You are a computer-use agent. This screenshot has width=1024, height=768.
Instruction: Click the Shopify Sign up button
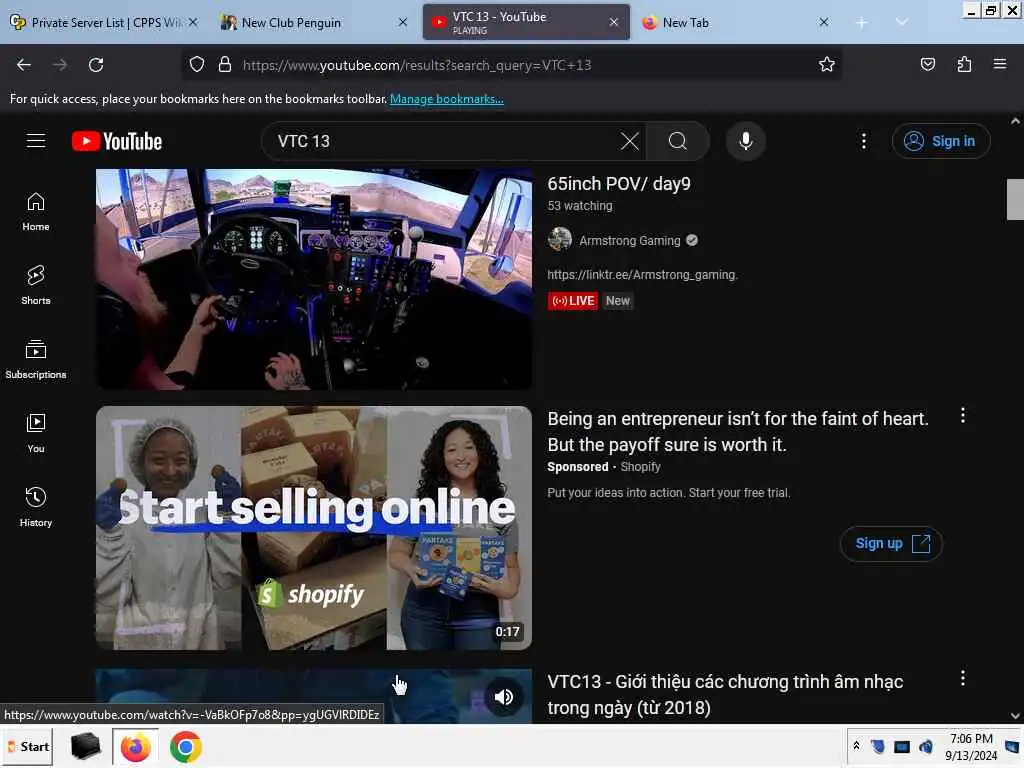891,543
